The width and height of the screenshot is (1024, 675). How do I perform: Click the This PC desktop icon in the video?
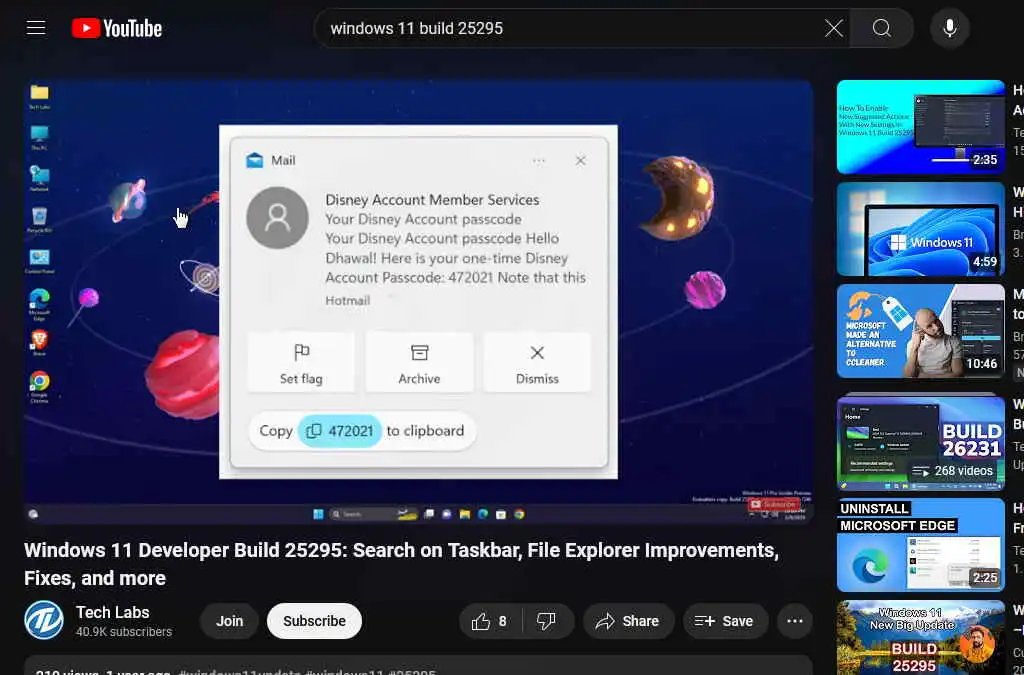pyautogui.click(x=39, y=137)
